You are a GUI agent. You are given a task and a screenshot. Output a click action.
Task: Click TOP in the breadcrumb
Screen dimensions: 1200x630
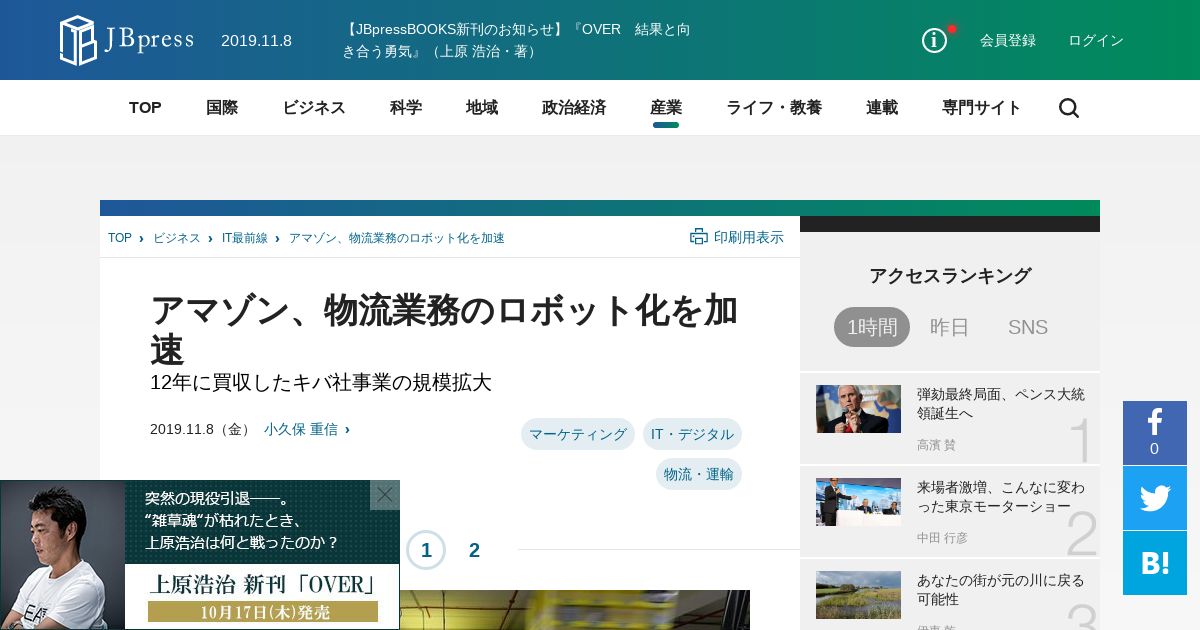(120, 238)
